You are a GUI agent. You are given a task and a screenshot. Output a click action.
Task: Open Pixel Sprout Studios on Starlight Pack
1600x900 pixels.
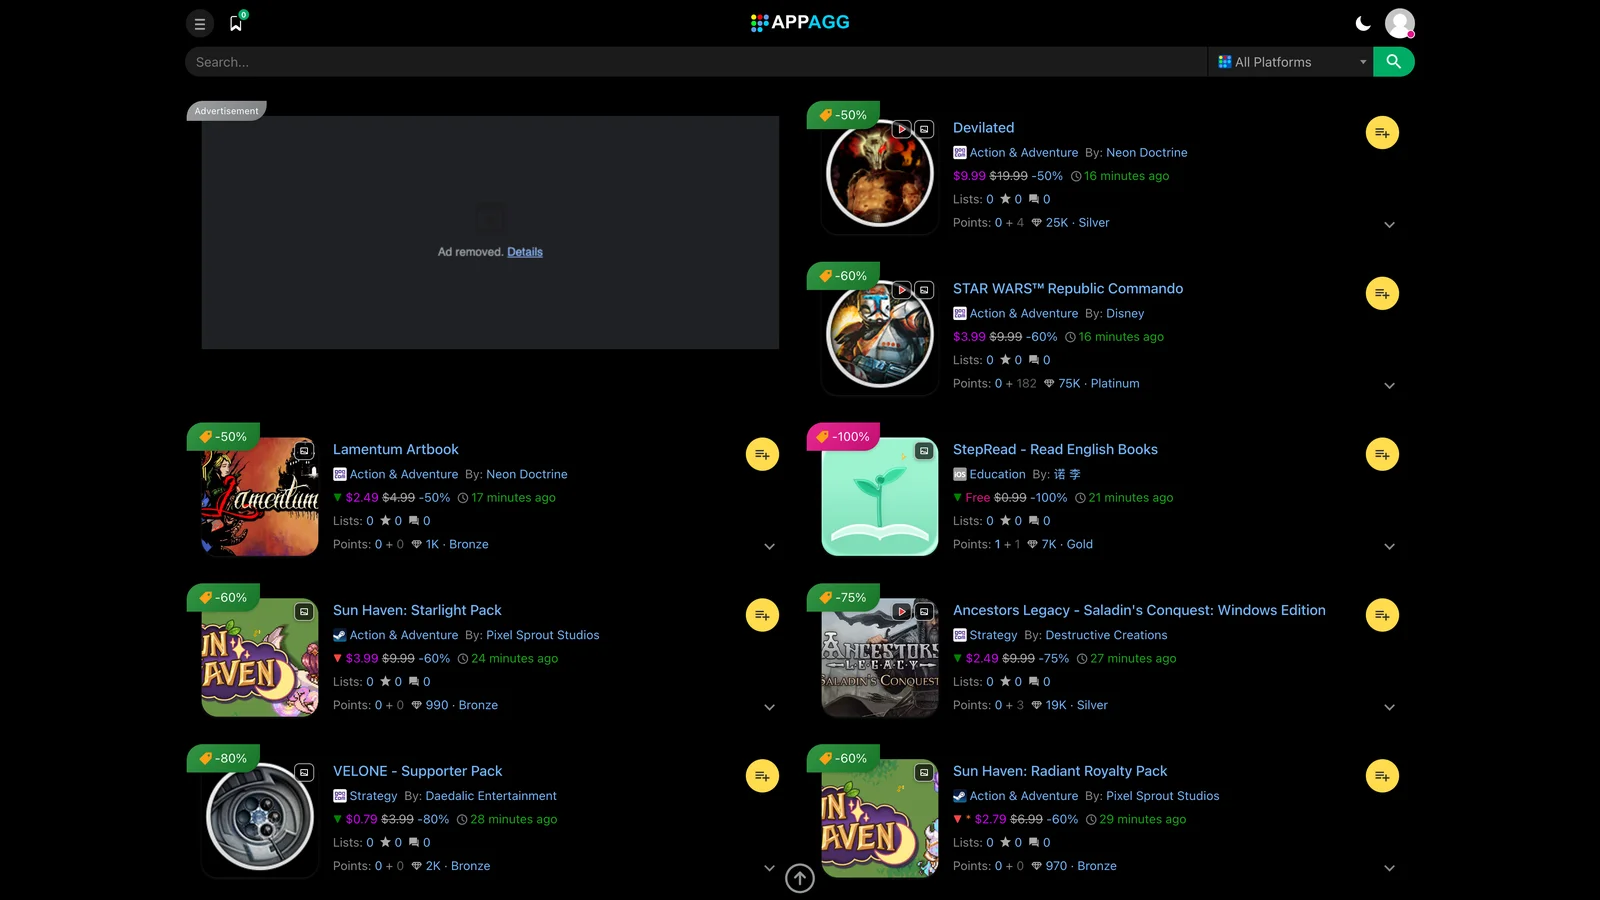(x=543, y=636)
